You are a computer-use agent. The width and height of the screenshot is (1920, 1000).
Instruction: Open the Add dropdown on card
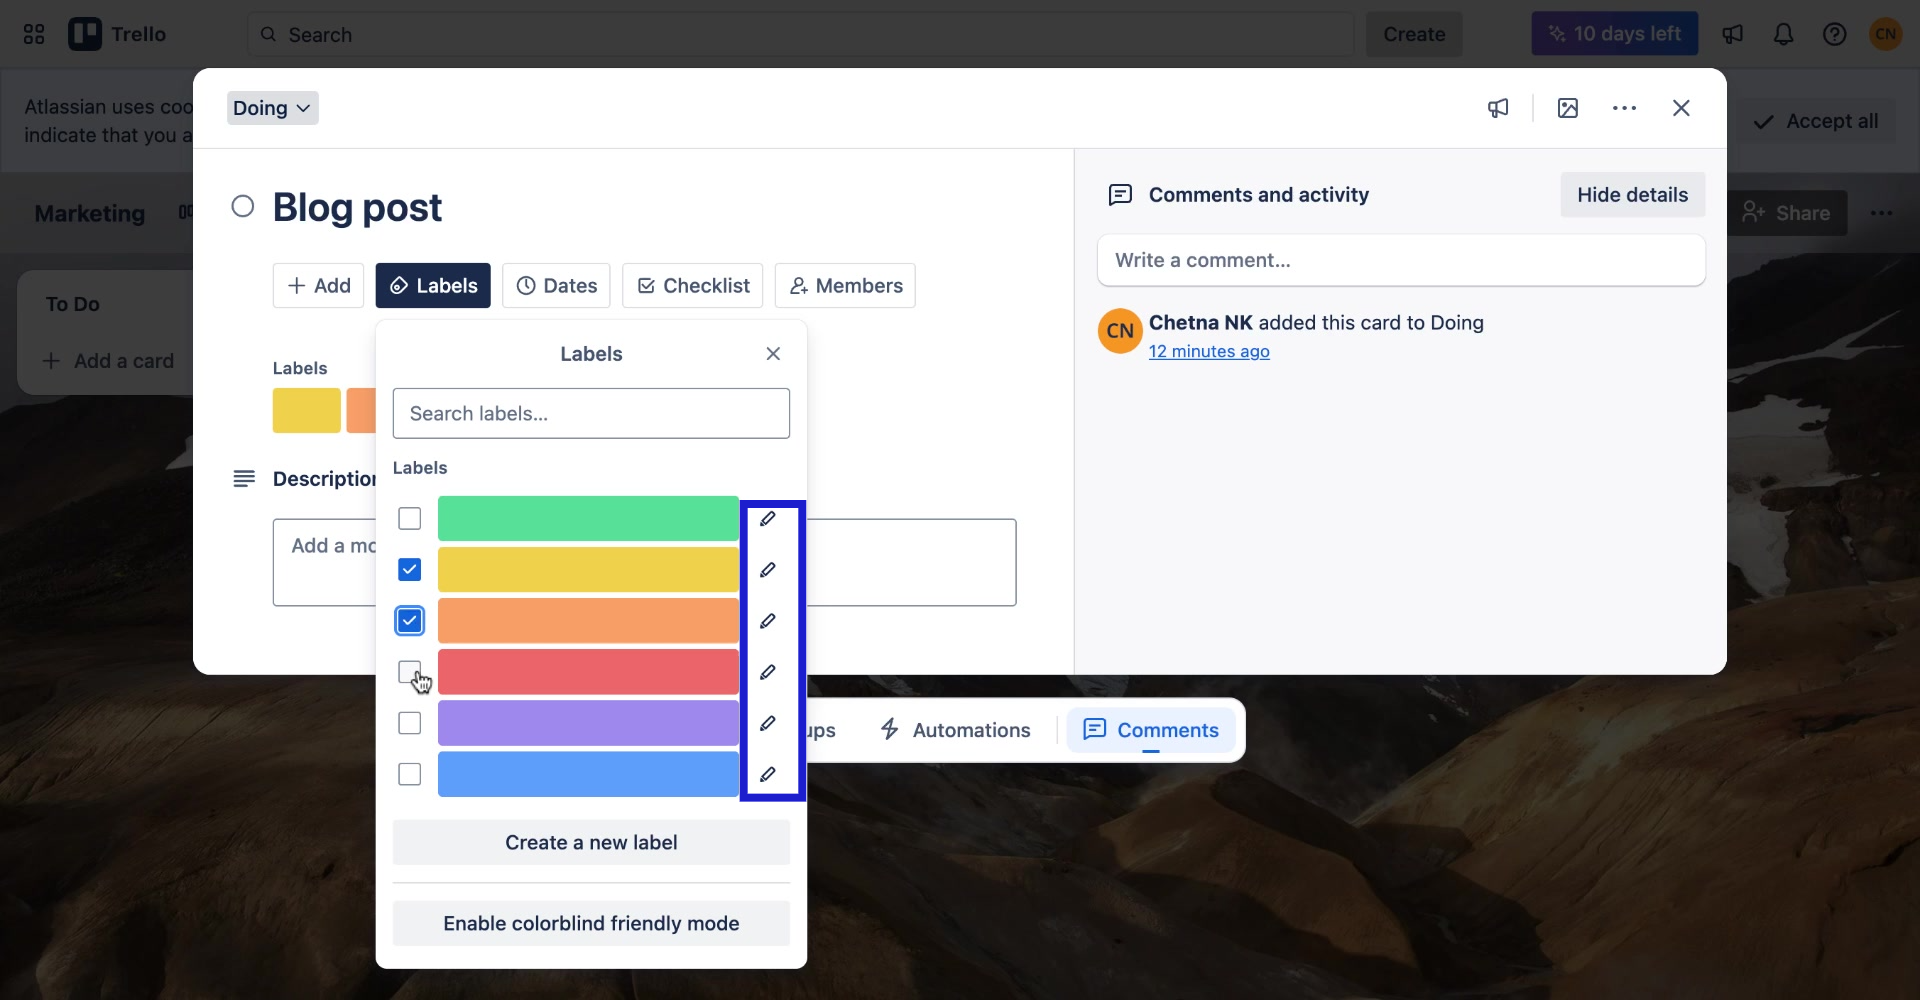(x=318, y=286)
